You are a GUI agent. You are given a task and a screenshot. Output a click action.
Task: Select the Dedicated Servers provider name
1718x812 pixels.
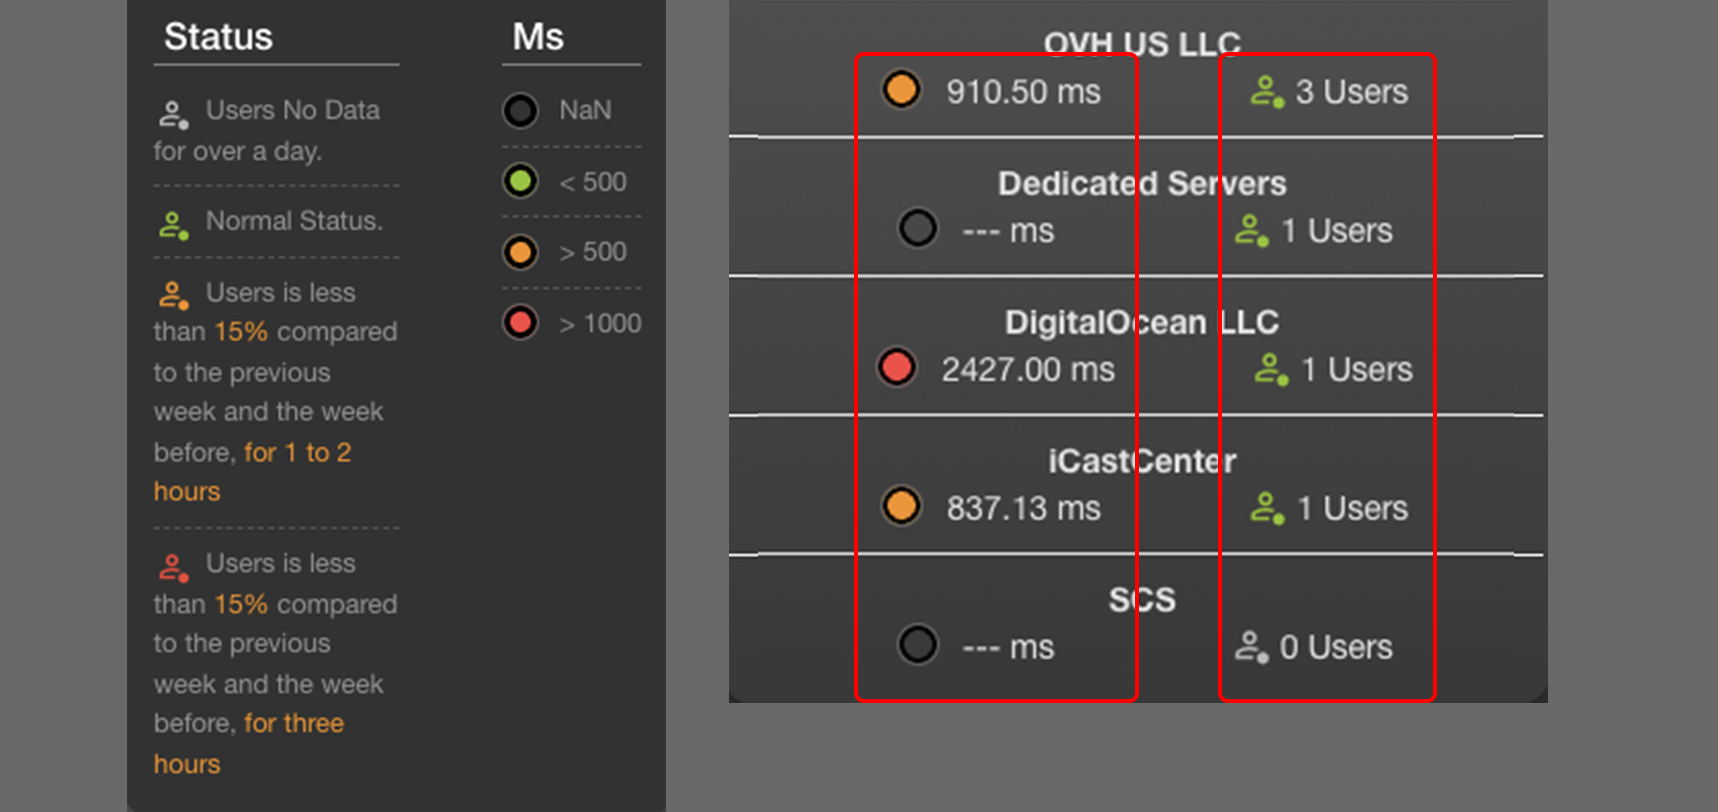pos(1142,183)
